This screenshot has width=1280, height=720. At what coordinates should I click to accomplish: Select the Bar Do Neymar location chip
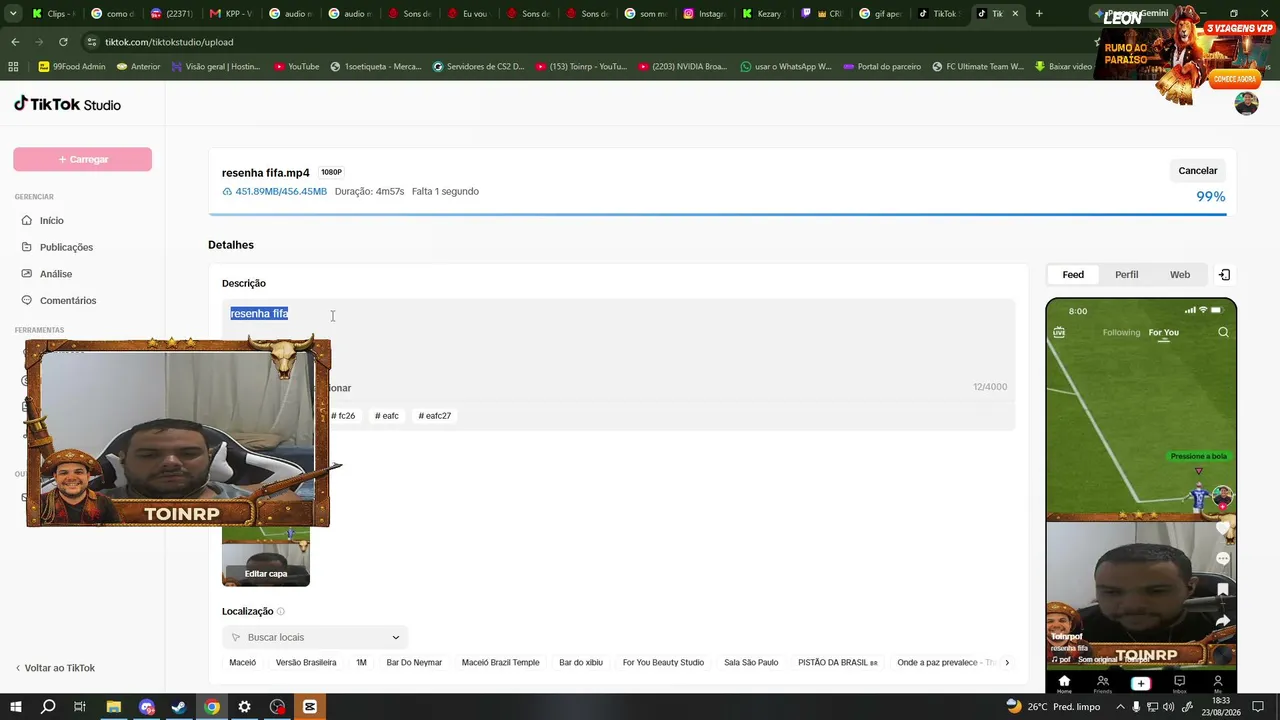point(414,663)
